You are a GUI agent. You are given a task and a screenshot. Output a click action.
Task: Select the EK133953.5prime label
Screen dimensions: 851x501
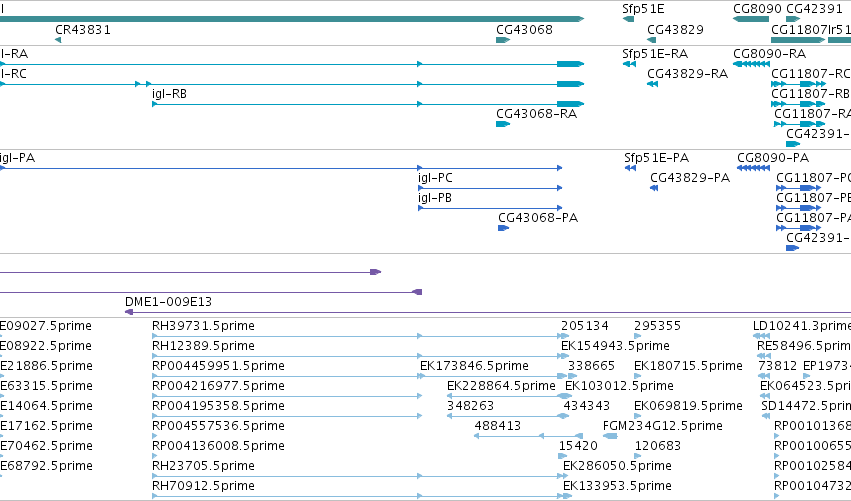[x=617, y=486]
